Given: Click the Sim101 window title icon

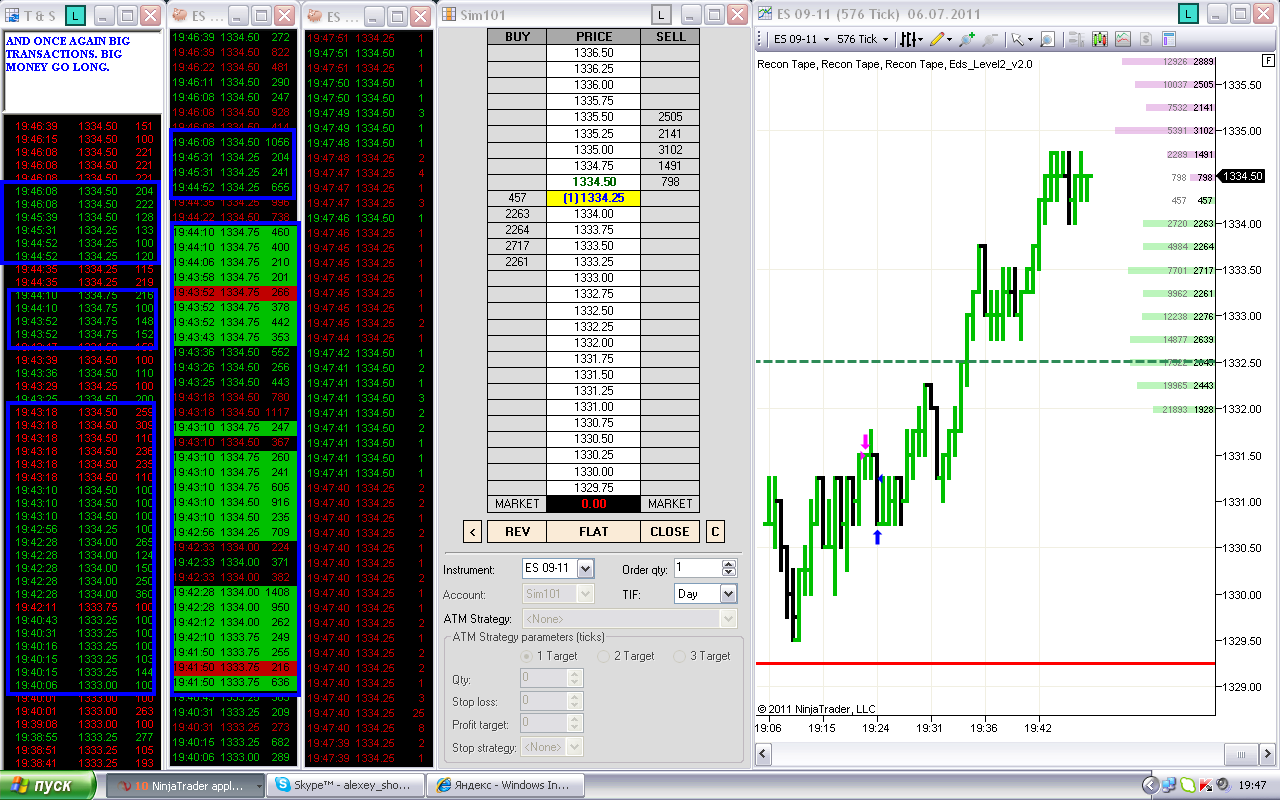Looking at the screenshot, I should 448,14.
